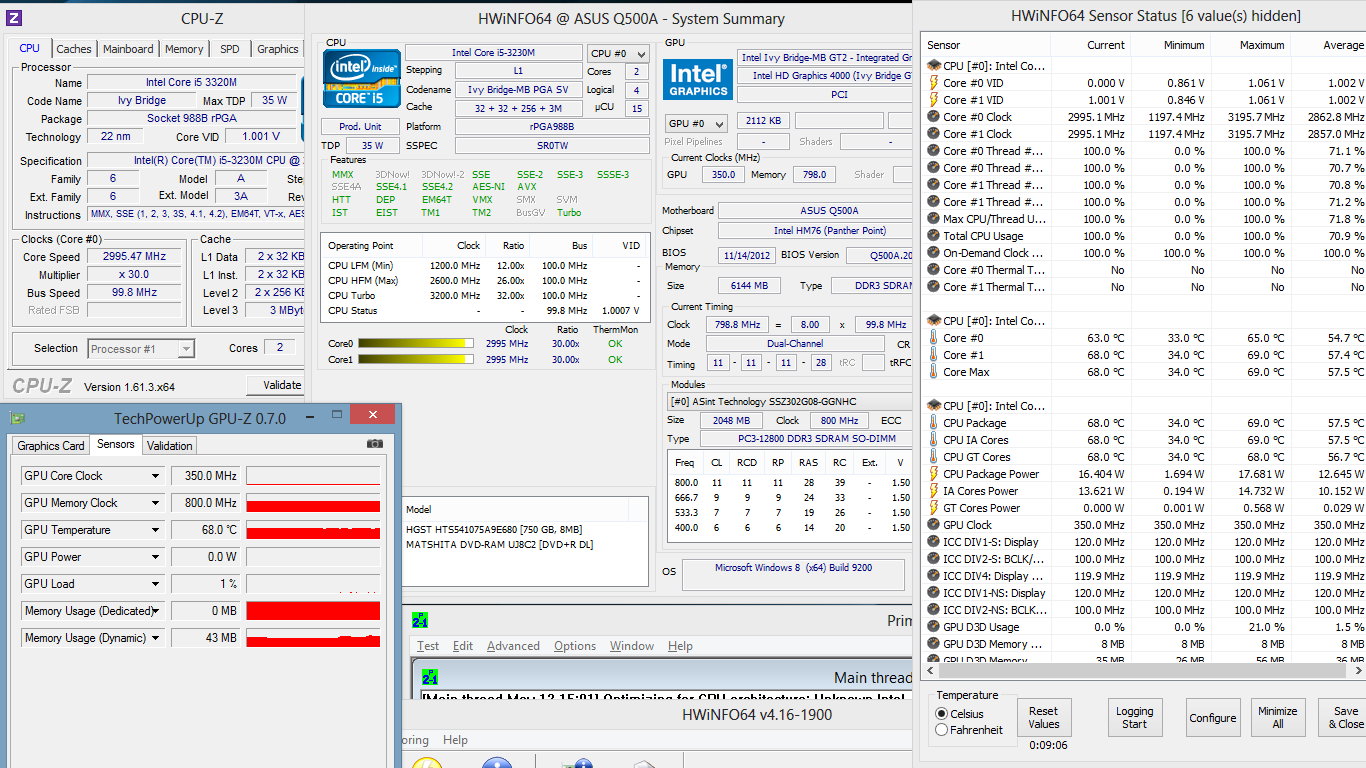The image size is (1366, 768).
Task: Click the CPU Package Power lightning icon
Action: point(934,474)
